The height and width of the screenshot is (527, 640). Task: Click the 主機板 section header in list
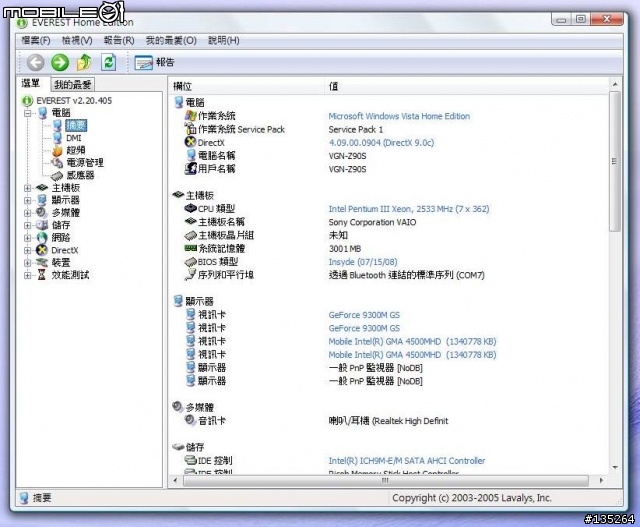(x=200, y=196)
